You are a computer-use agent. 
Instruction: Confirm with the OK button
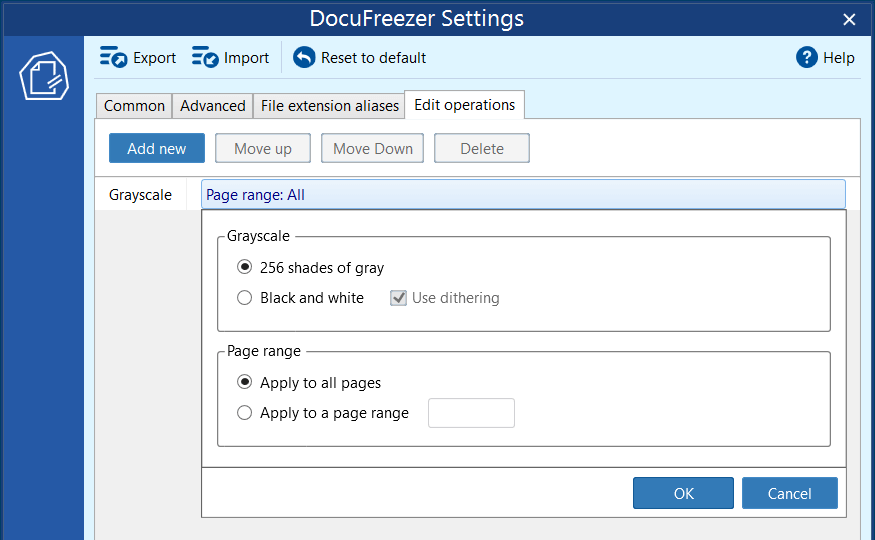pyautogui.click(x=683, y=493)
